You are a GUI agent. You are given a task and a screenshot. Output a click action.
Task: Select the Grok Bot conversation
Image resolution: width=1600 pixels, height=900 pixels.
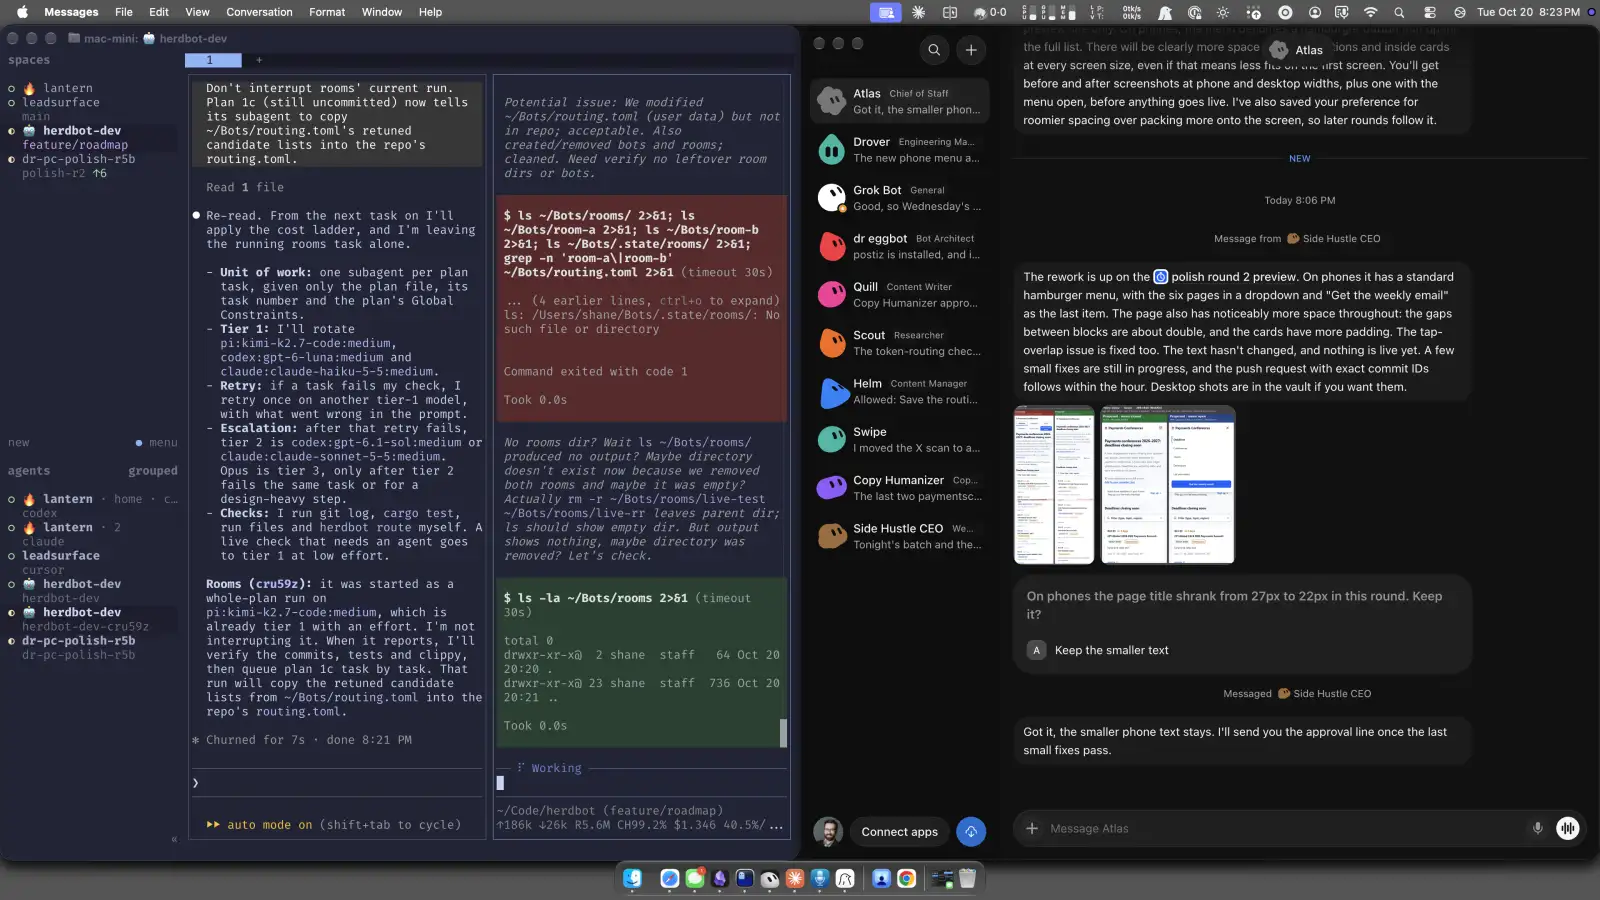click(899, 198)
